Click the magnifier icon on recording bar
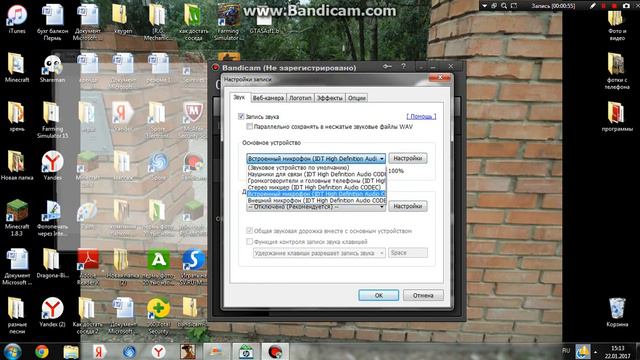The width and height of the screenshot is (640, 360). click(504, 6)
